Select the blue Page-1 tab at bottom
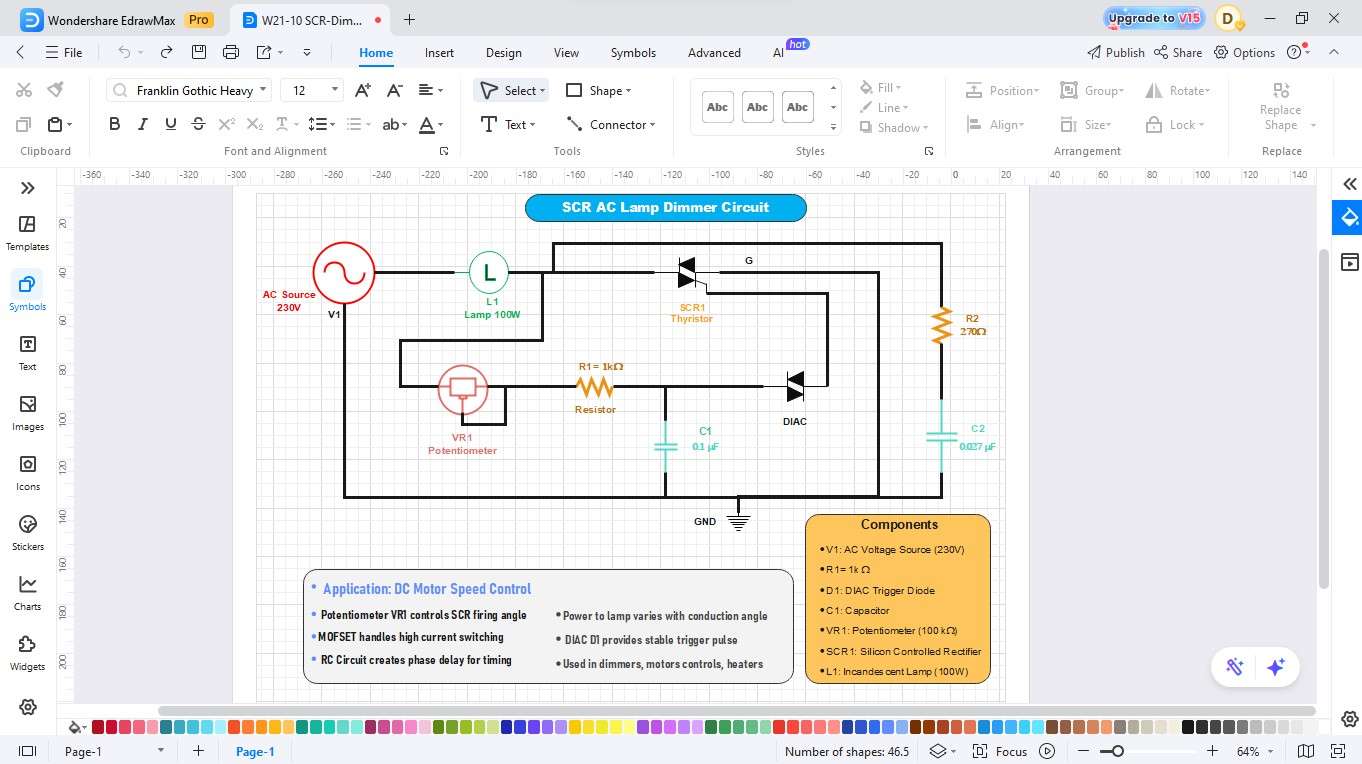This screenshot has height=764, width=1362. point(255,751)
